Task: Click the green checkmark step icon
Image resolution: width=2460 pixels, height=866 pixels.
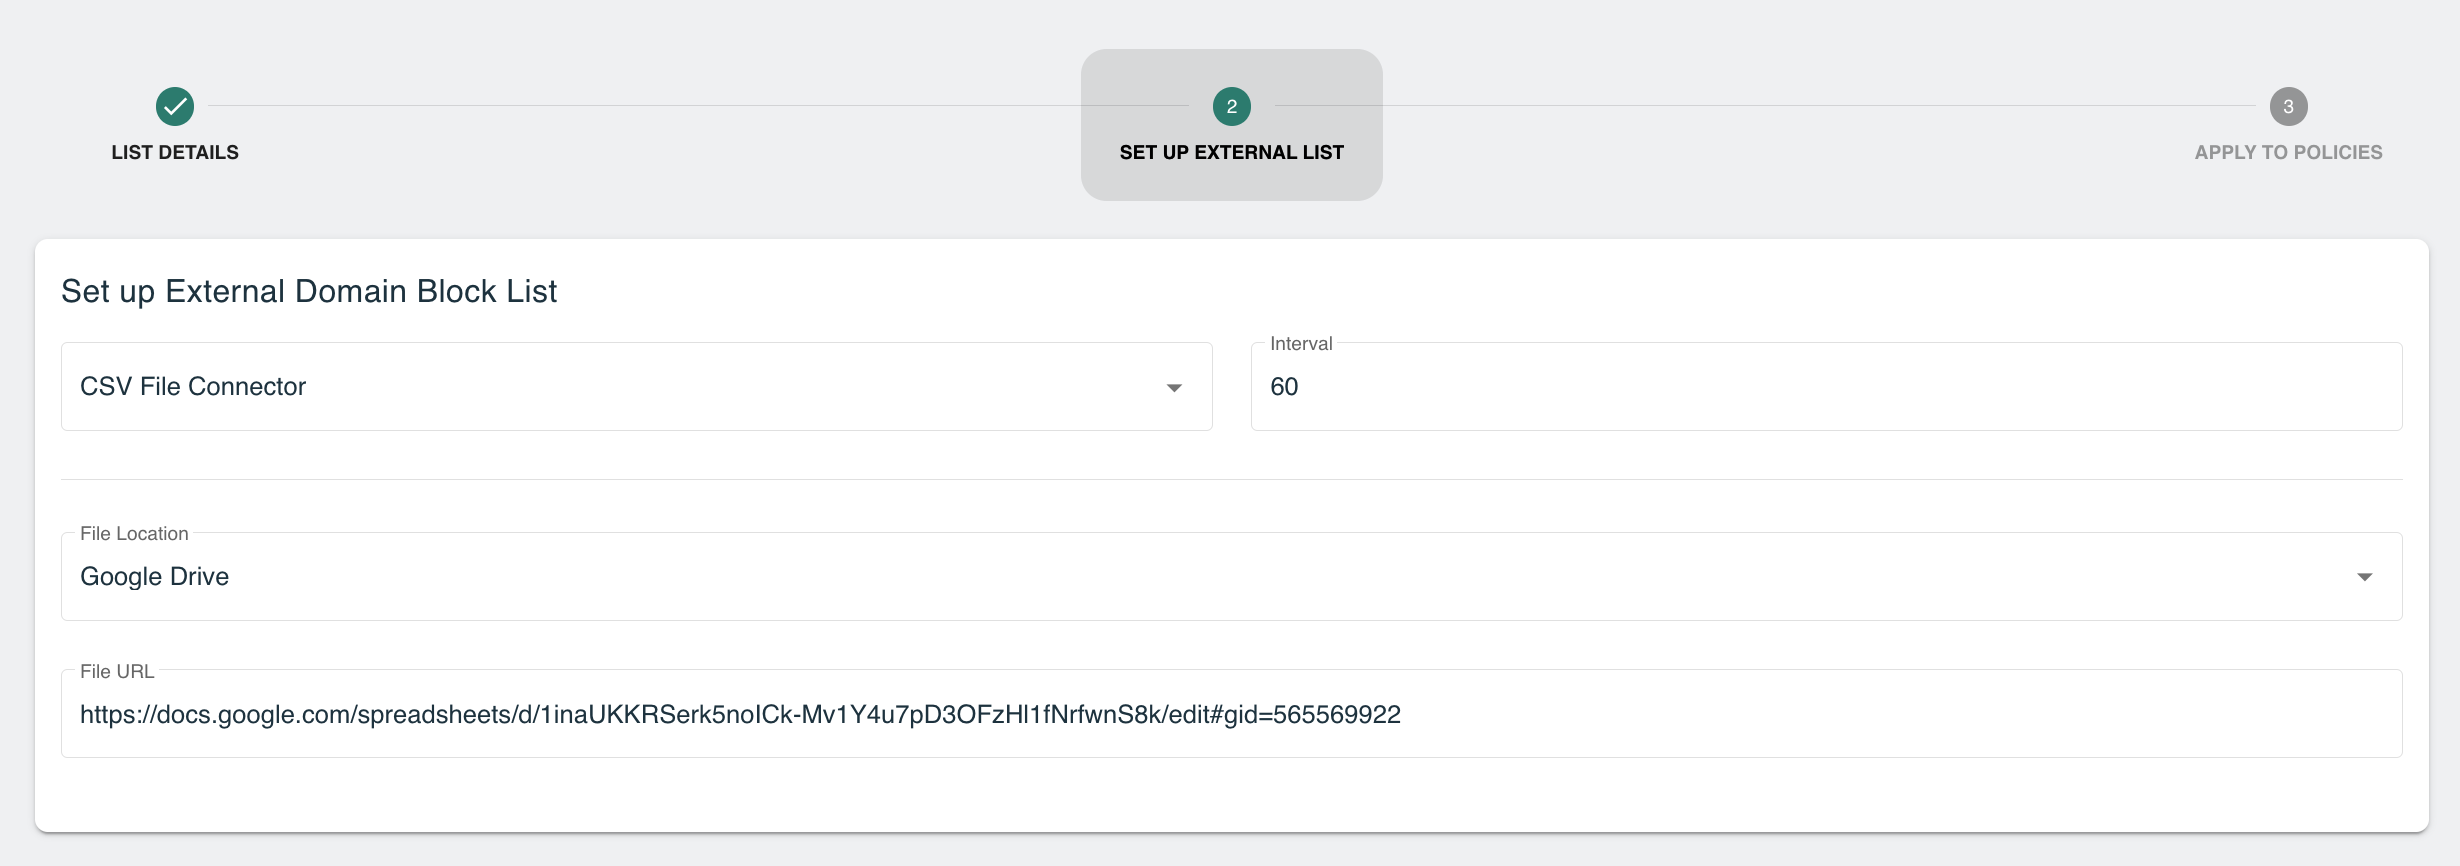Action: [175, 106]
